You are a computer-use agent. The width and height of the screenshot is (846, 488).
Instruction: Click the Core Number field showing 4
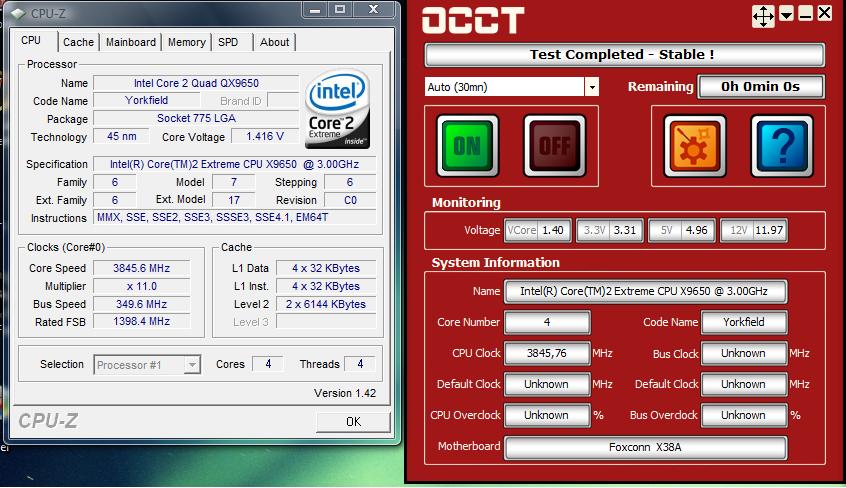pos(547,322)
